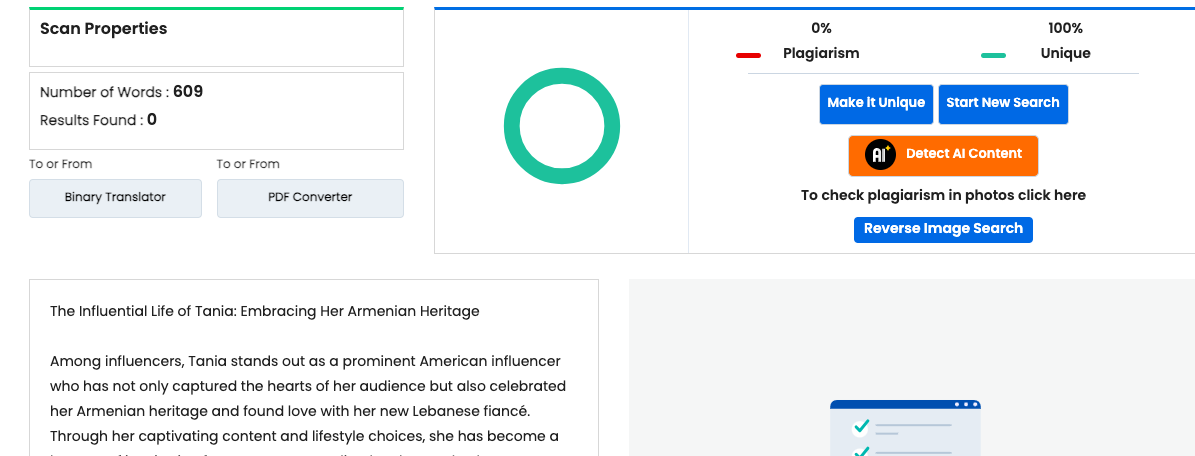Click the paragraph beginning 'Among influencers'
This screenshot has height=456, width=1195.
pos(305,398)
